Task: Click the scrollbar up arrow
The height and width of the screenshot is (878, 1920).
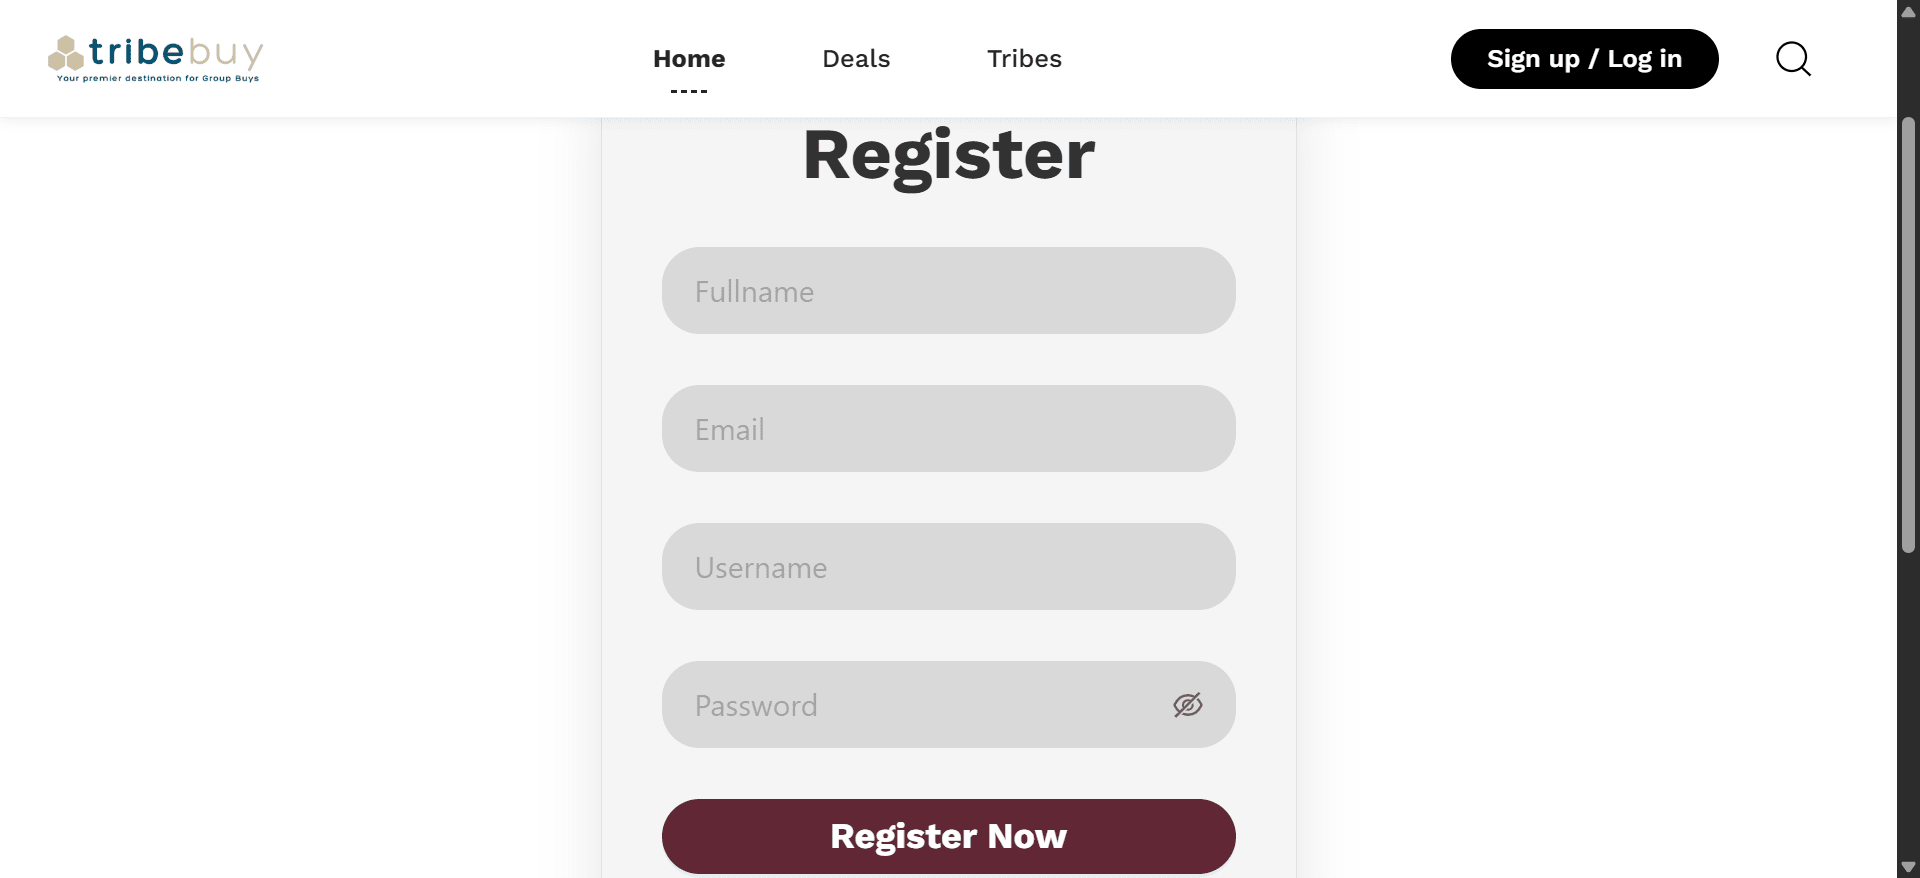Action: pos(1908,12)
